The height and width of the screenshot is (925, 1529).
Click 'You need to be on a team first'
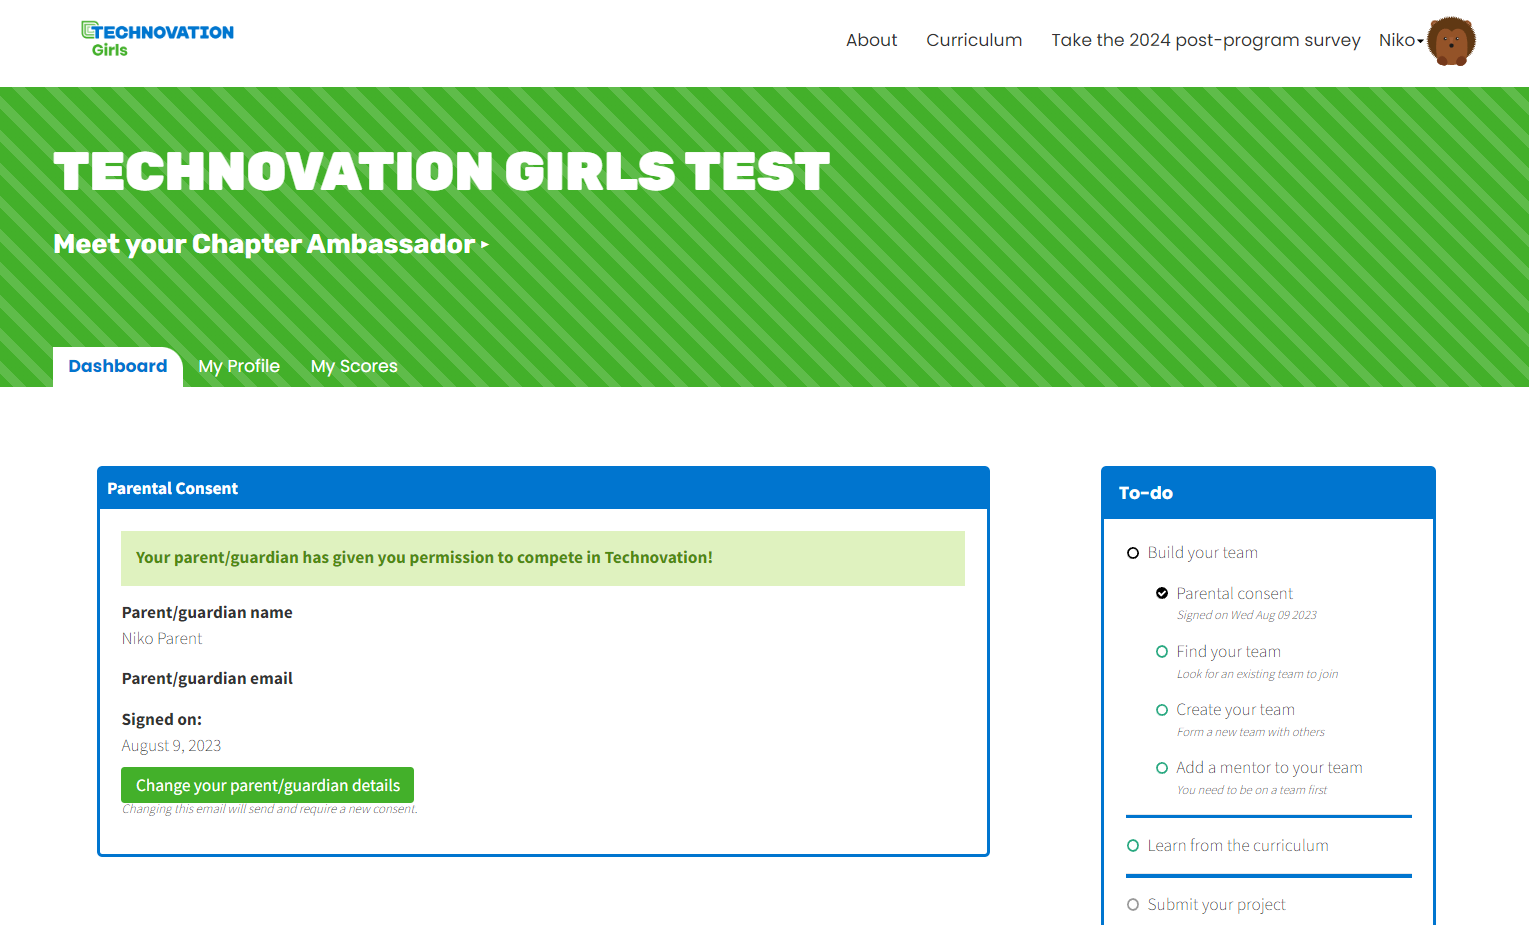tap(1251, 790)
